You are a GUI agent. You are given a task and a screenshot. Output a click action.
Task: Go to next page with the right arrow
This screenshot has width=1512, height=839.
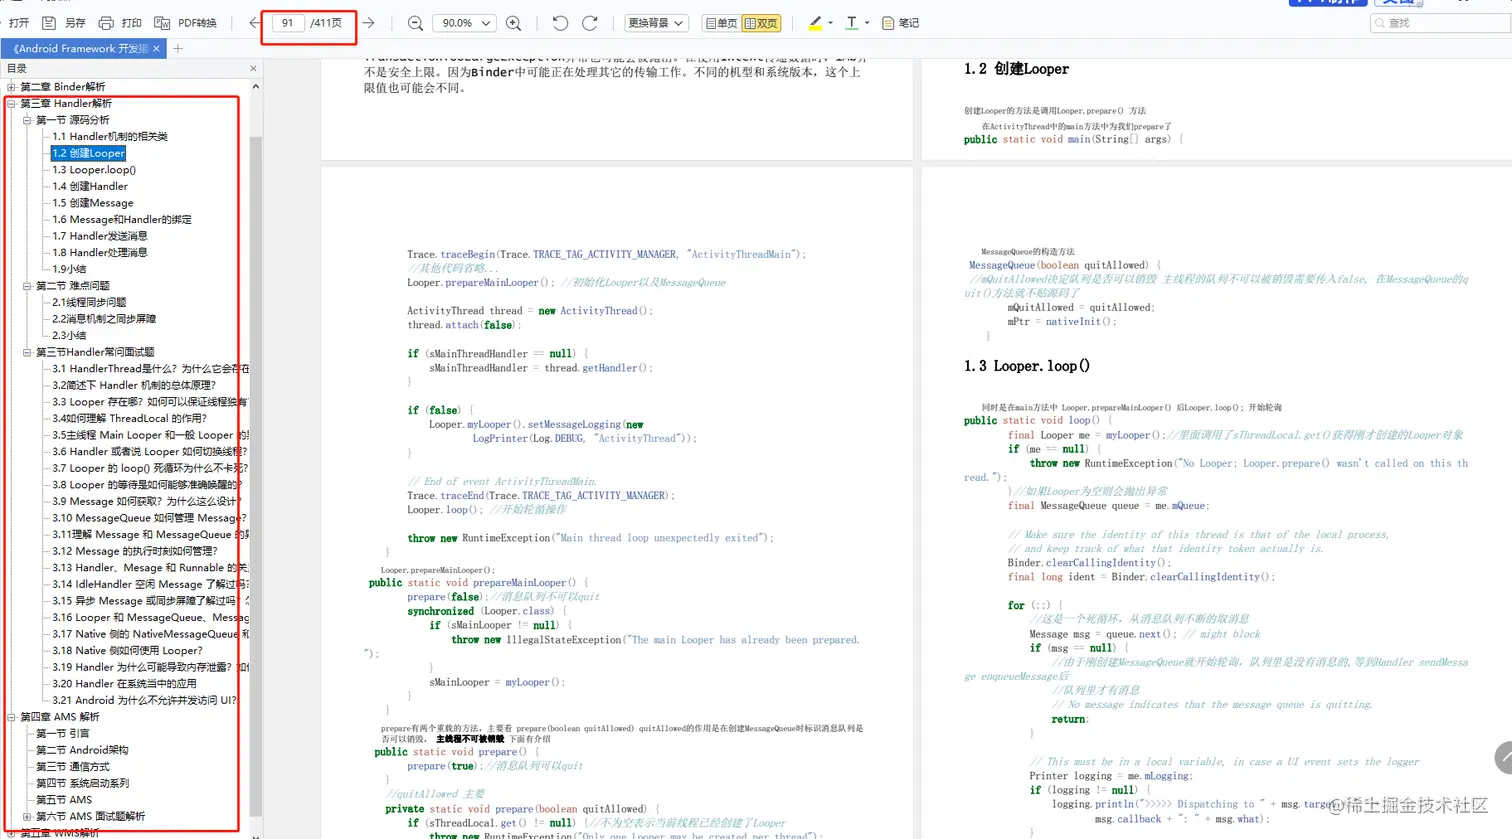369,22
